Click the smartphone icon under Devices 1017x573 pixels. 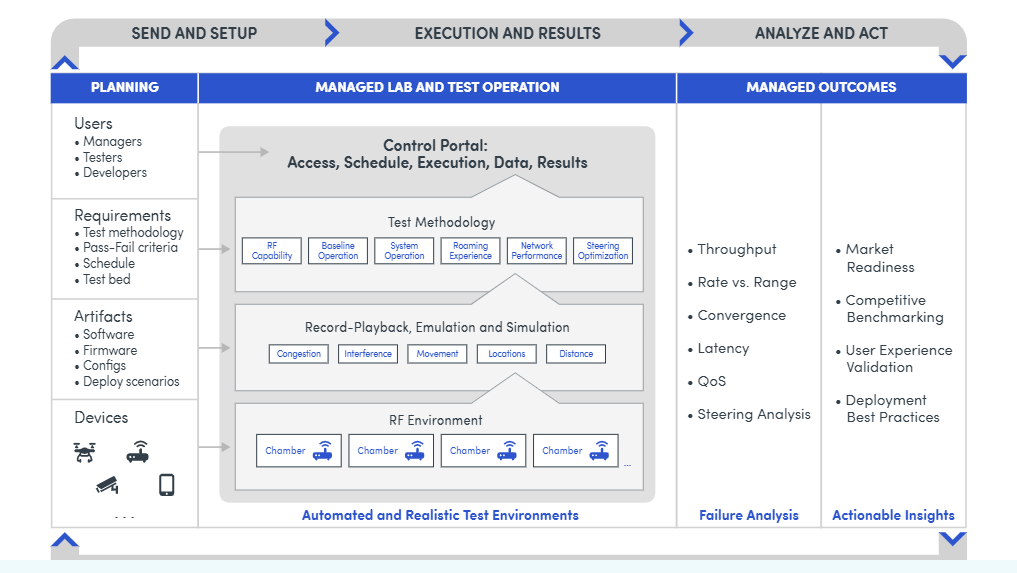(x=166, y=485)
